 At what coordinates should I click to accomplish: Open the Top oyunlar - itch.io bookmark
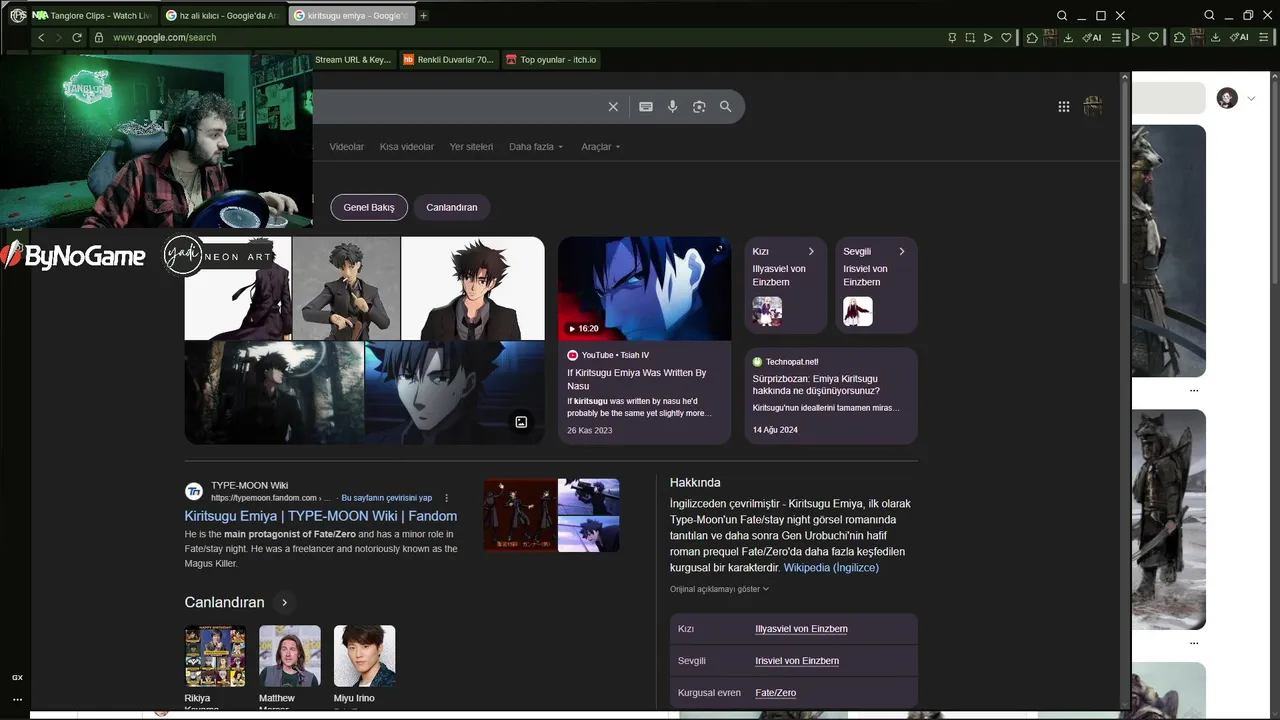pos(551,60)
